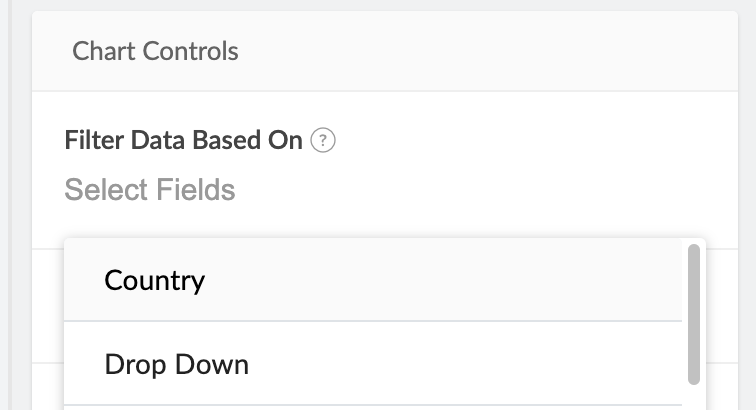Open the question mark tooltip icon
The width and height of the screenshot is (756, 410).
[x=323, y=141]
